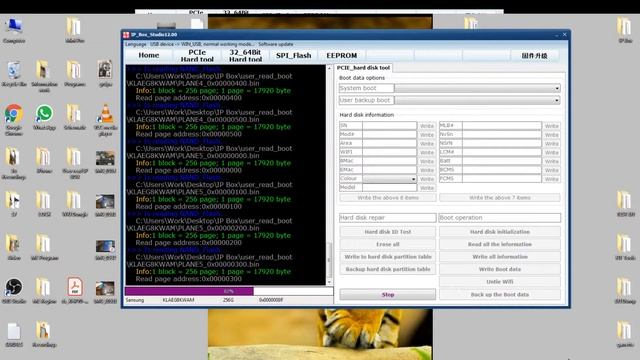Click the Write button beside WIFI field
This screenshot has width=640, height=360.
pos(427,153)
